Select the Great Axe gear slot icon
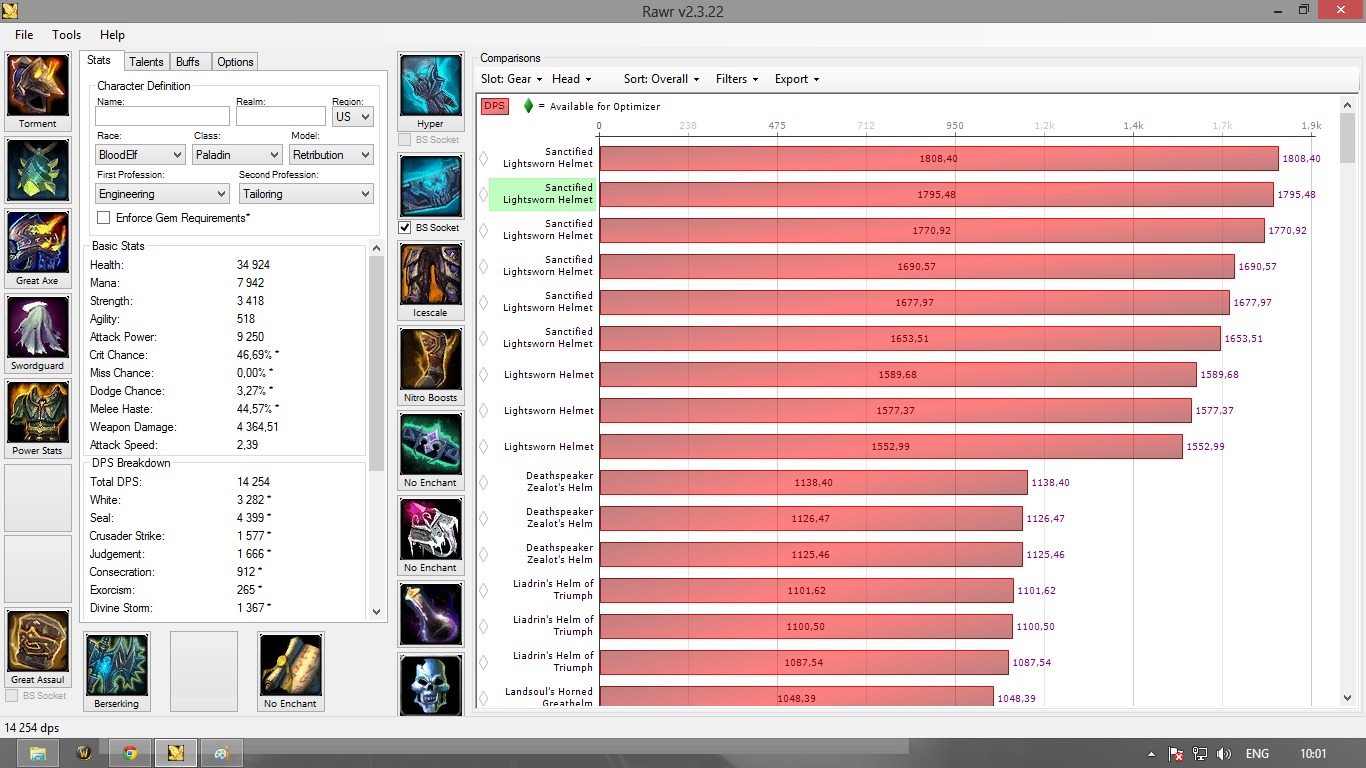 [38, 242]
